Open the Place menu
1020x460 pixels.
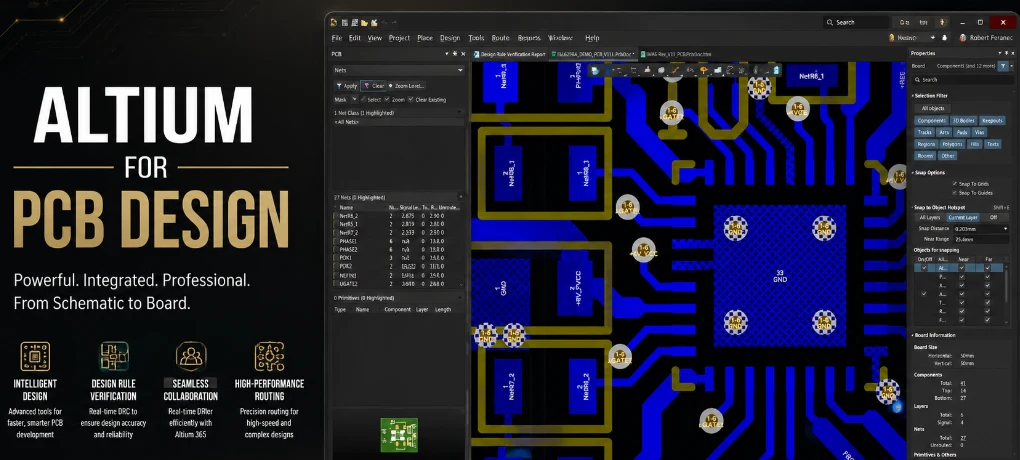pyautogui.click(x=425, y=38)
